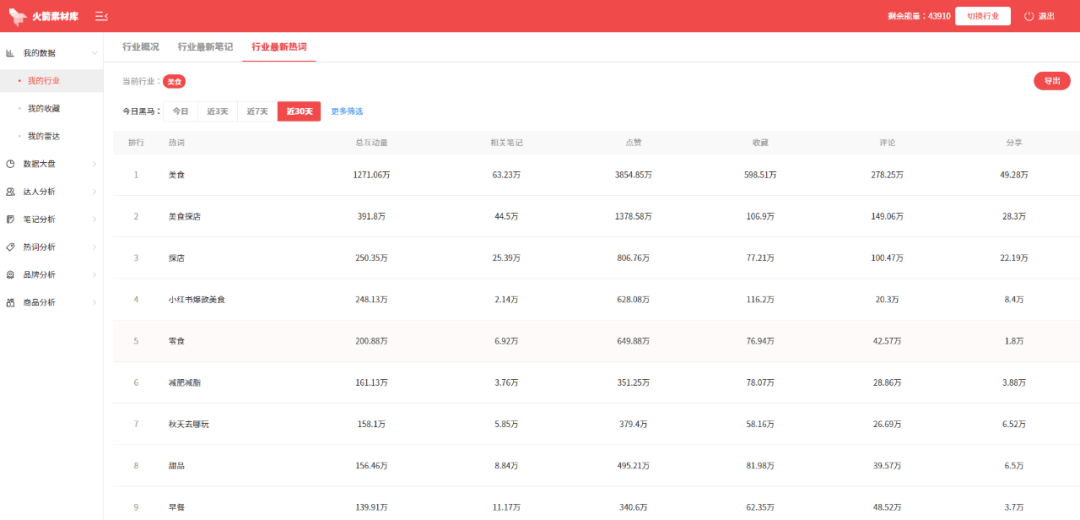Click the 热词分析 tag icon
The height and width of the screenshot is (520, 1080).
pyautogui.click(x=10, y=247)
